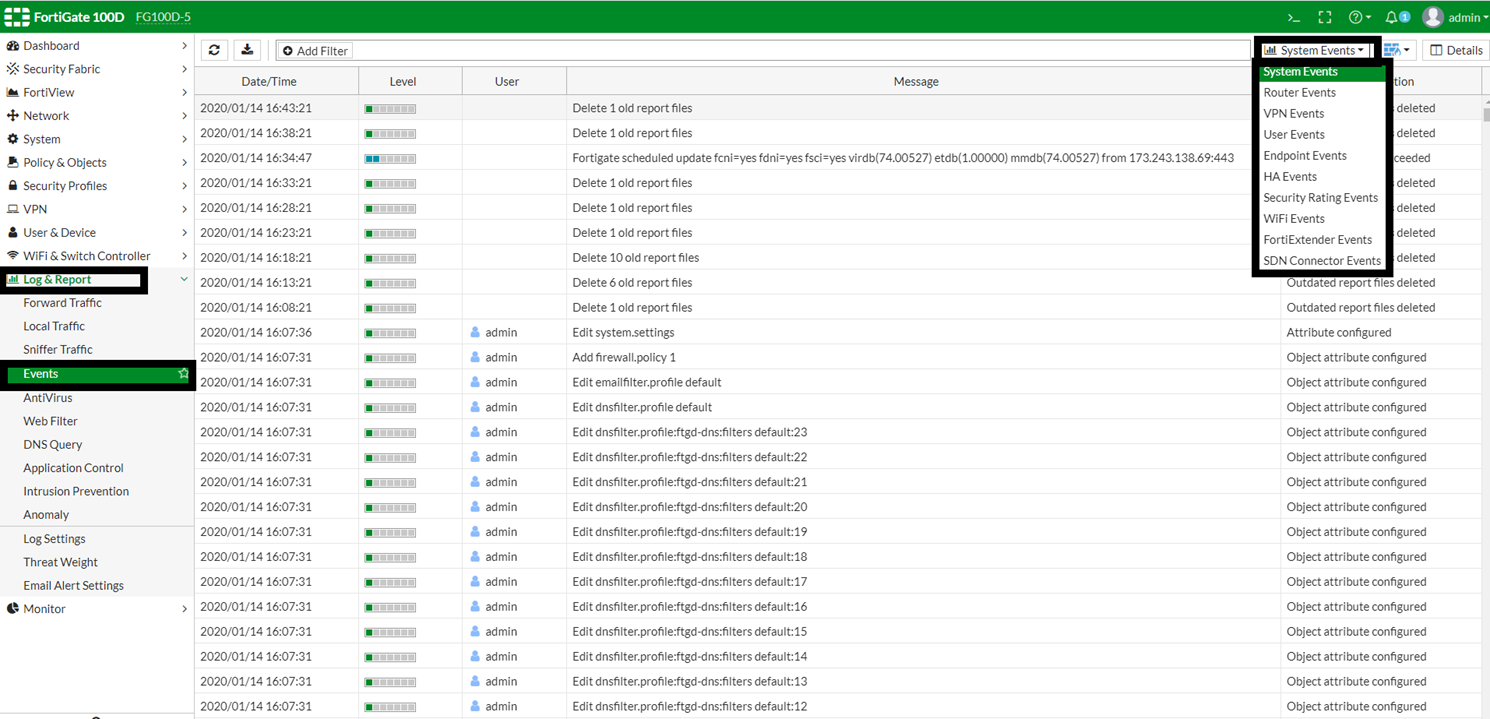The width and height of the screenshot is (1490, 719).
Task: Select VPN Events from the dropdown list
Action: 1293,113
